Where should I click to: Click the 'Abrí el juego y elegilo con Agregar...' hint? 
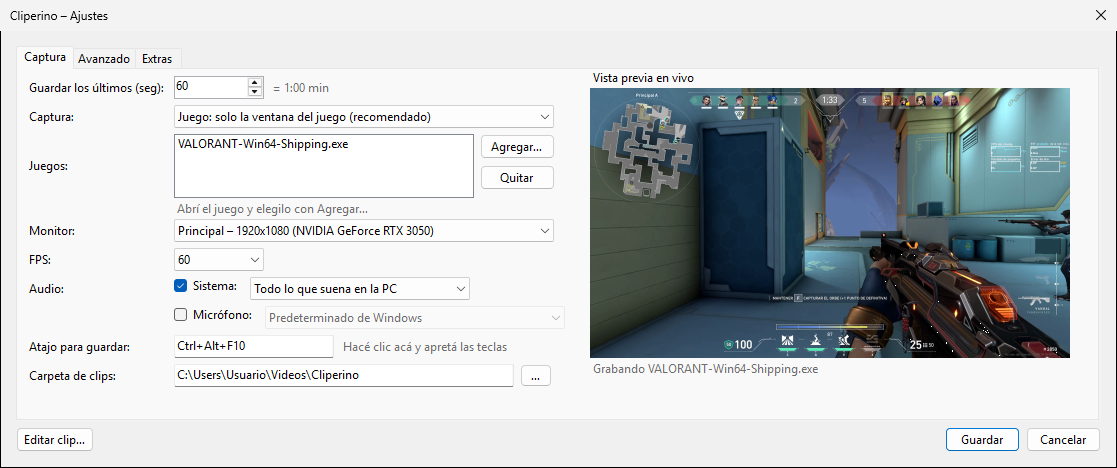tap(272, 209)
